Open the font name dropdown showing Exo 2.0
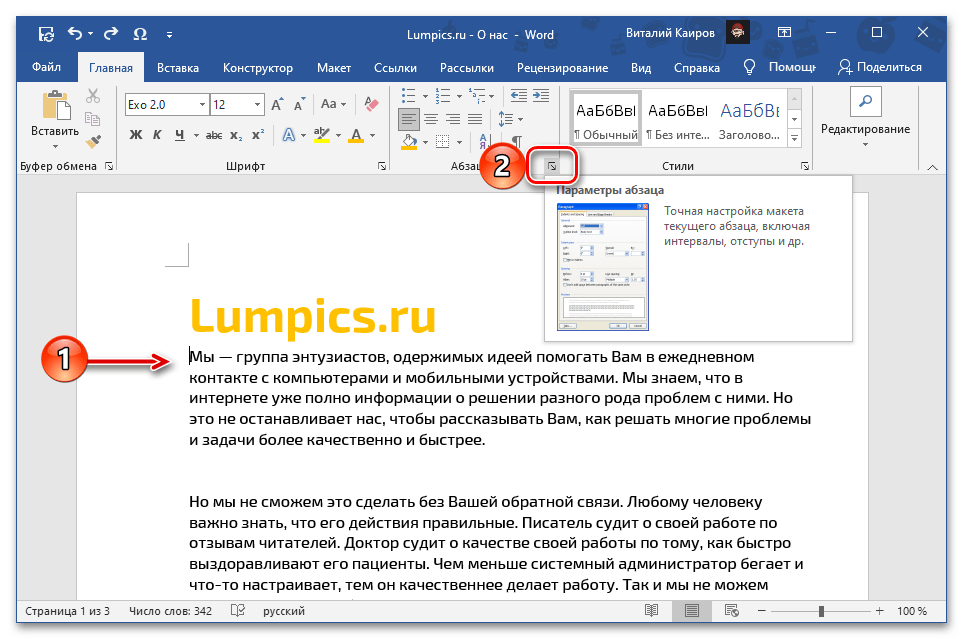This screenshot has height=639, width=963. [202, 104]
